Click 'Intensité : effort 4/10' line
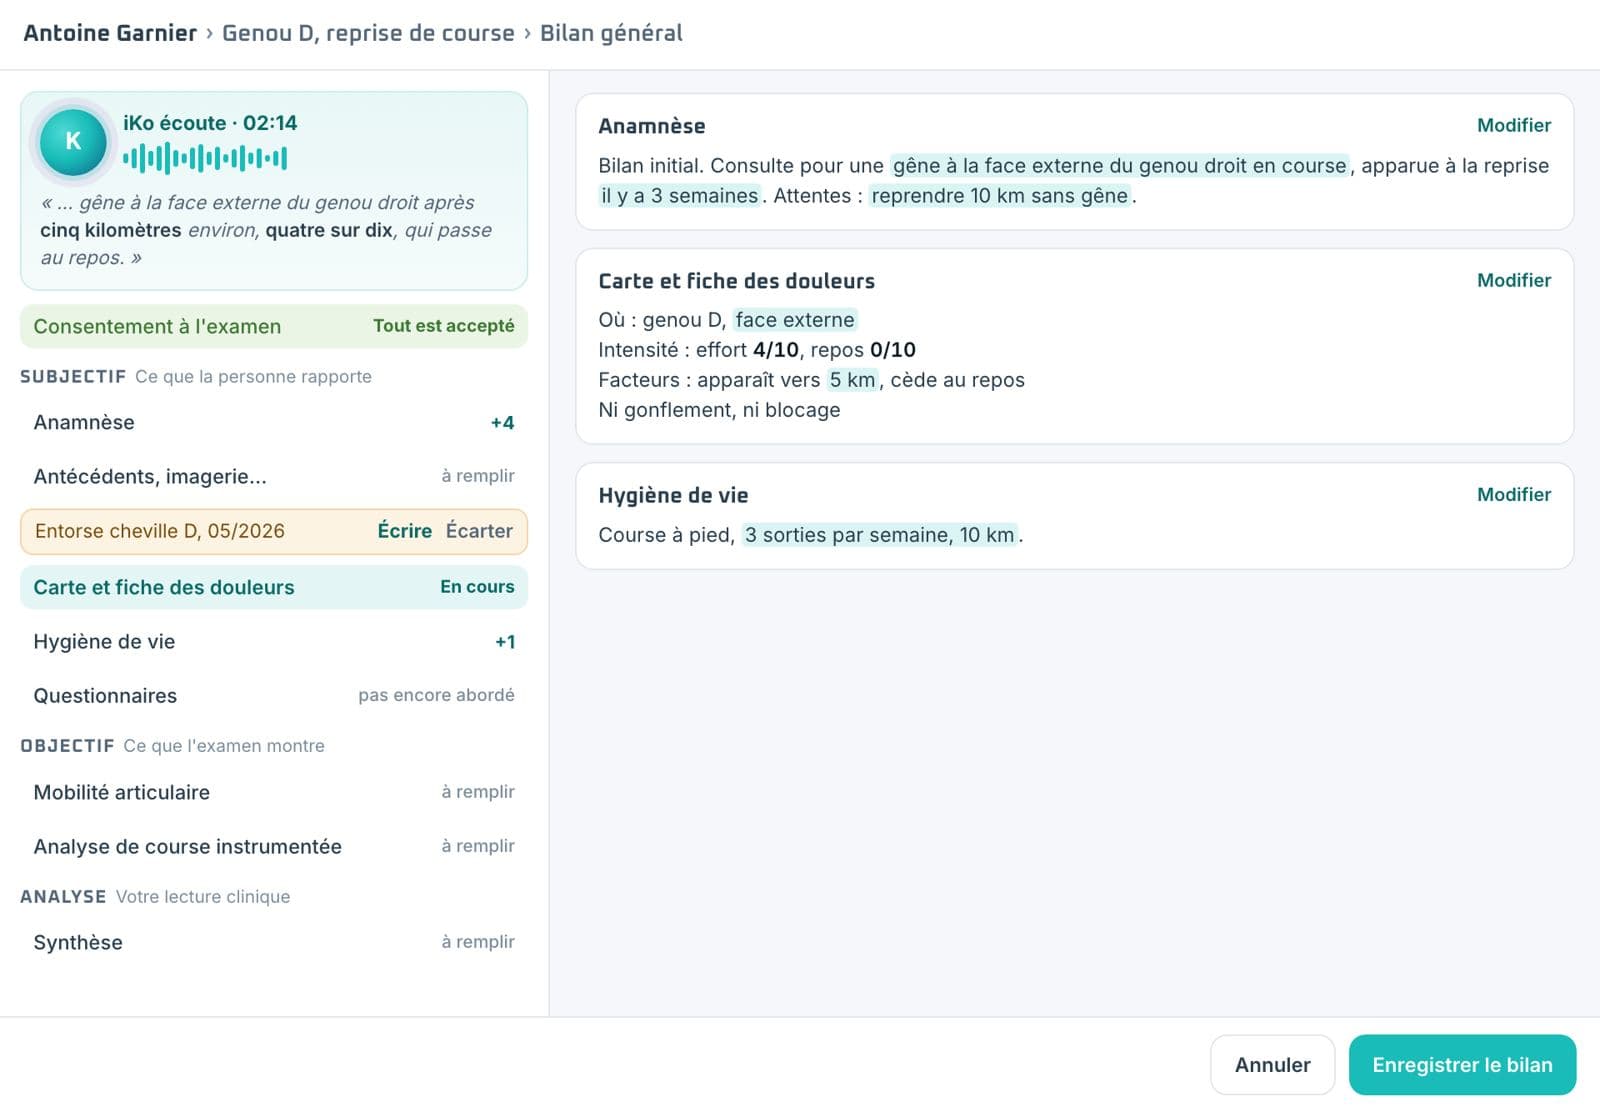This screenshot has width=1600, height=1112. (x=757, y=350)
